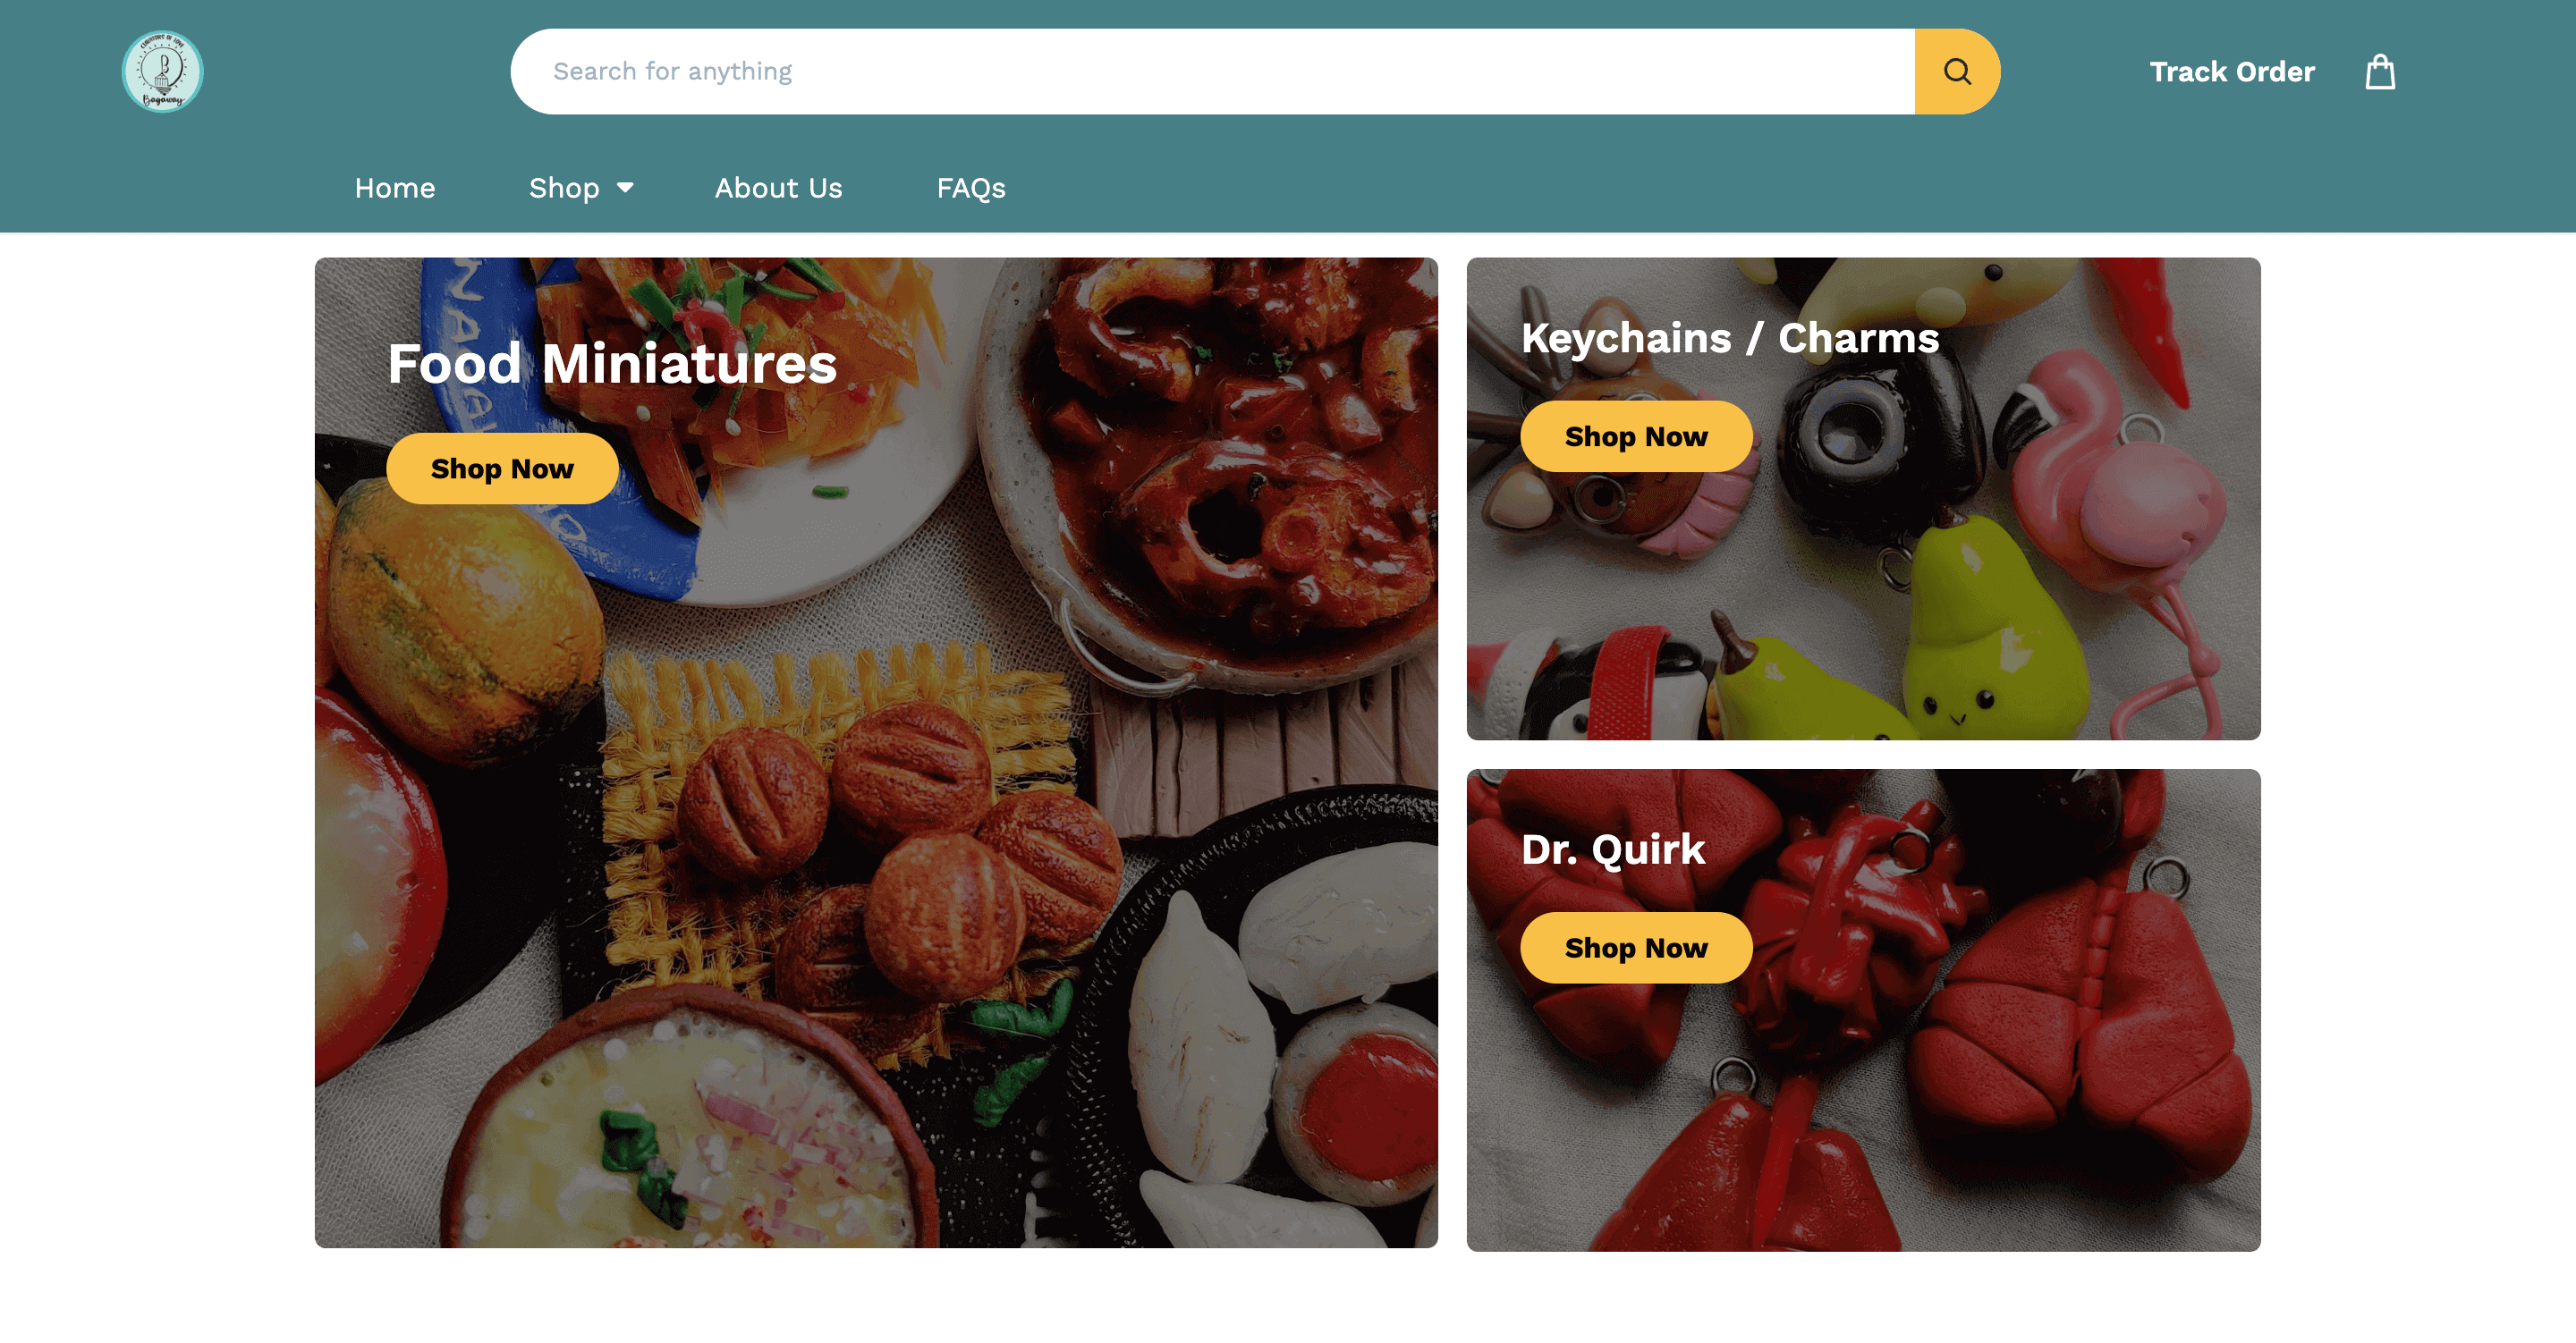Click Shop Now under Keychains / Charms
Image resolution: width=2576 pixels, height=1343 pixels.
pyautogui.click(x=1636, y=436)
